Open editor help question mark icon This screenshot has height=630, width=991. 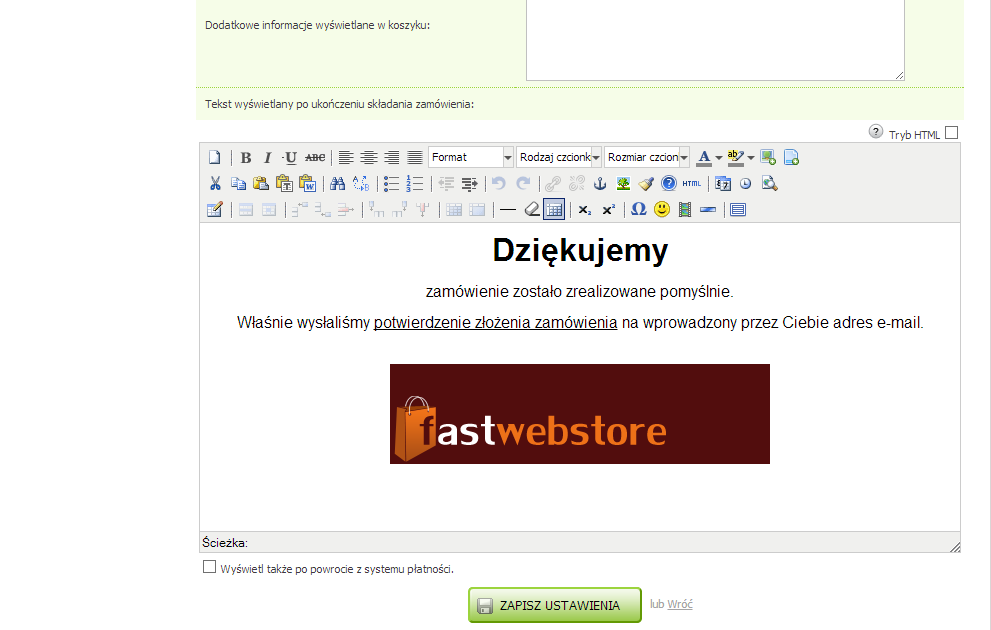pyautogui.click(x=669, y=183)
